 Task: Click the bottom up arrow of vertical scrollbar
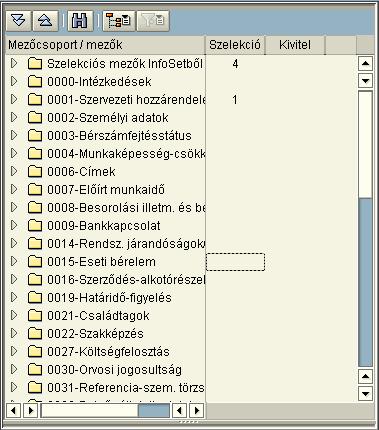pyautogui.click(x=365, y=377)
